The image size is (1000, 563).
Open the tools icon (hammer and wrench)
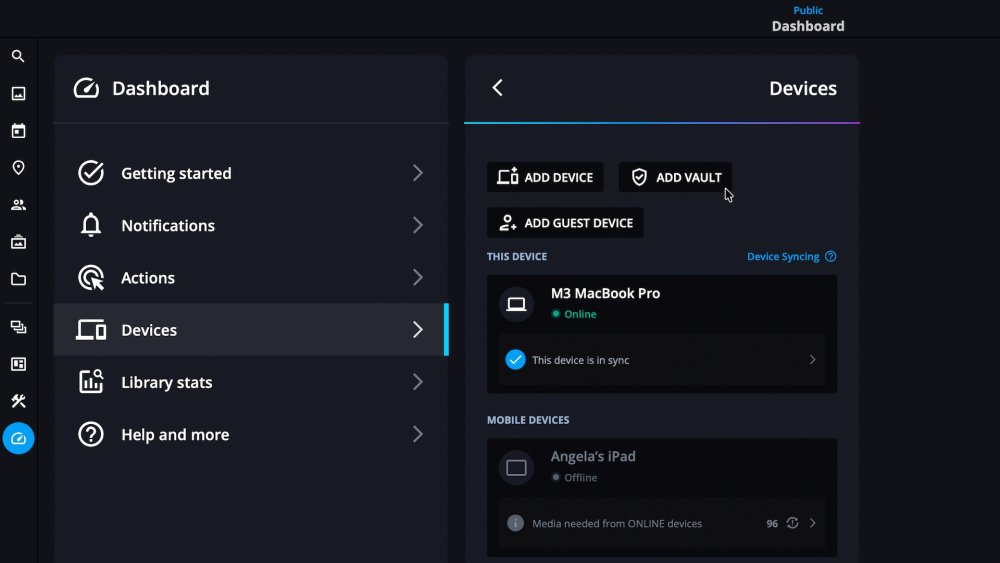(18, 401)
